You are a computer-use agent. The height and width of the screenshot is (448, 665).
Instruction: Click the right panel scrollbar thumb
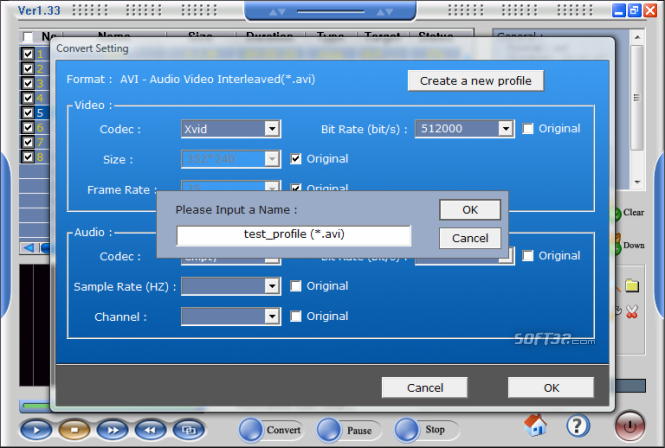[x=637, y=98]
